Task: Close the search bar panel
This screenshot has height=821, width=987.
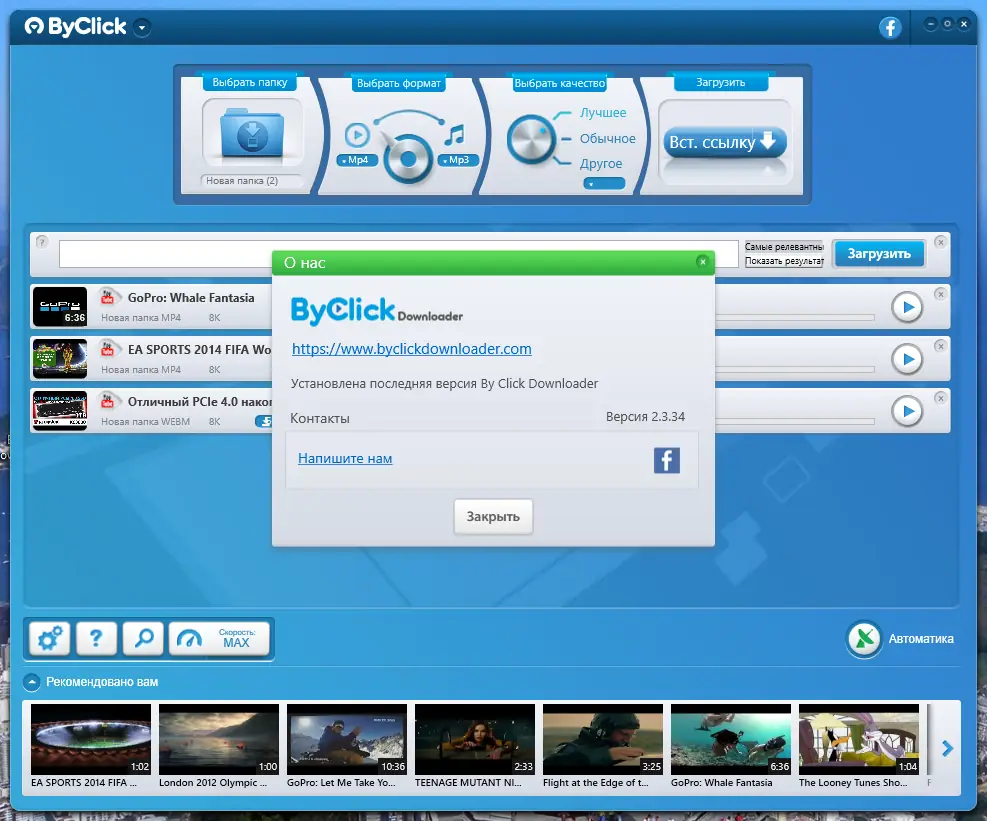Action: point(940,242)
